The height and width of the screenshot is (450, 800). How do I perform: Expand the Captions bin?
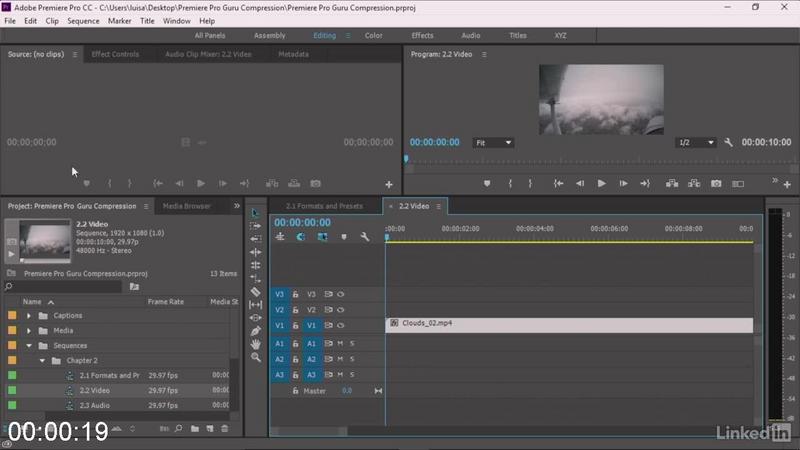[29, 316]
